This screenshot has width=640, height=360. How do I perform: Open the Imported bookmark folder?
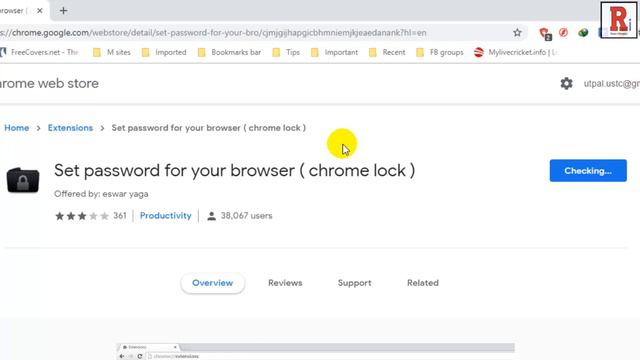(x=164, y=52)
